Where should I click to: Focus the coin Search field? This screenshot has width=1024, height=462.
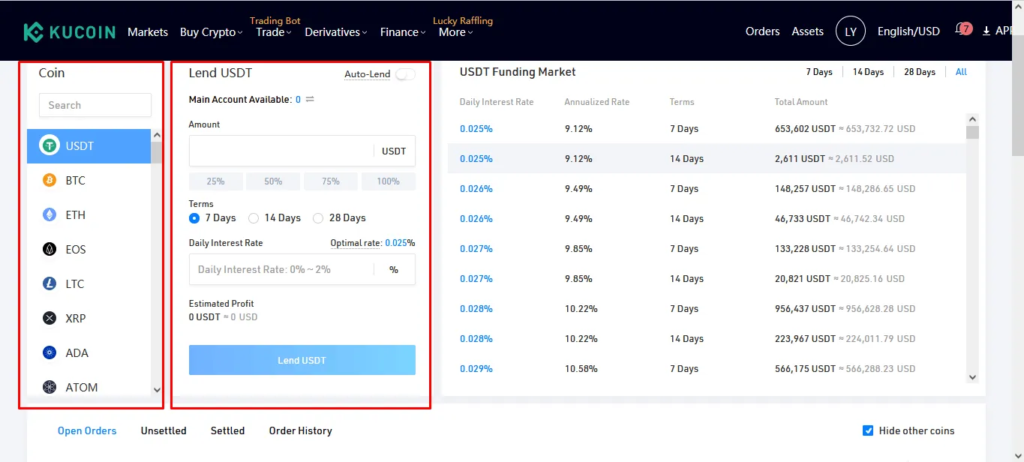click(95, 105)
